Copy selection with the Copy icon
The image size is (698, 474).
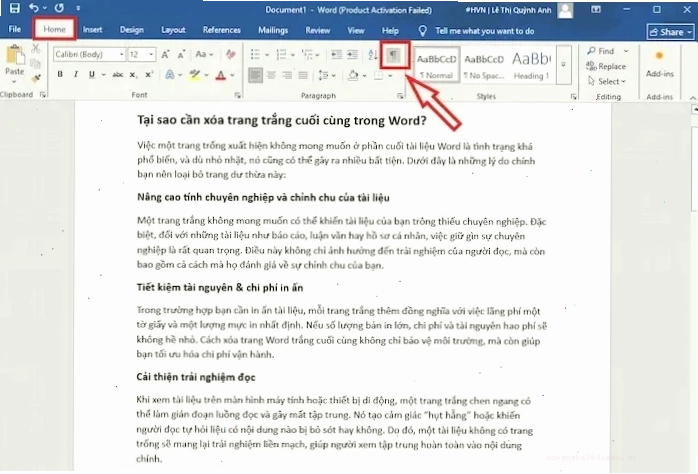(x=36, y=64)
